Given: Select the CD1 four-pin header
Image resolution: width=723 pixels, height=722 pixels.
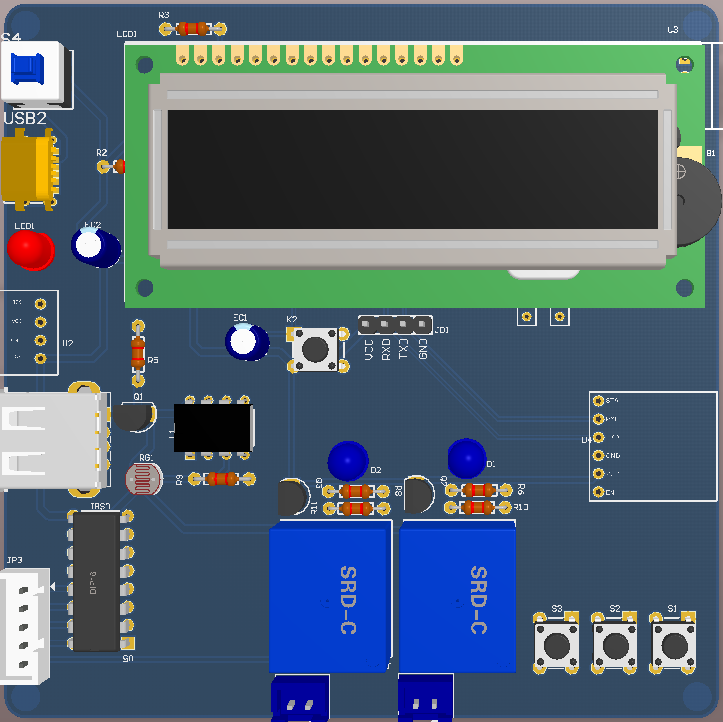Looking at the screenshot, I should pos(395,324).
